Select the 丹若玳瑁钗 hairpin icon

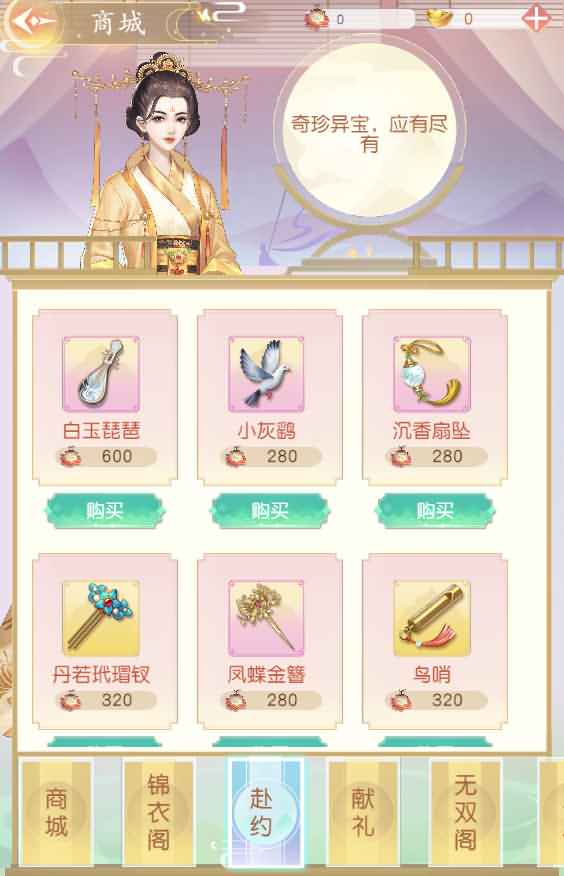[x=101, y=618]
